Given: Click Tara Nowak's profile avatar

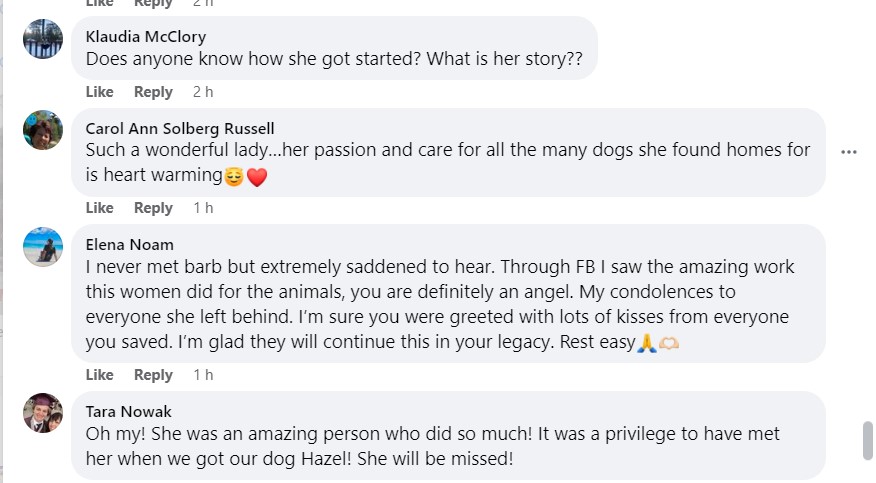Looking at the screenshot, I should 43,413.
